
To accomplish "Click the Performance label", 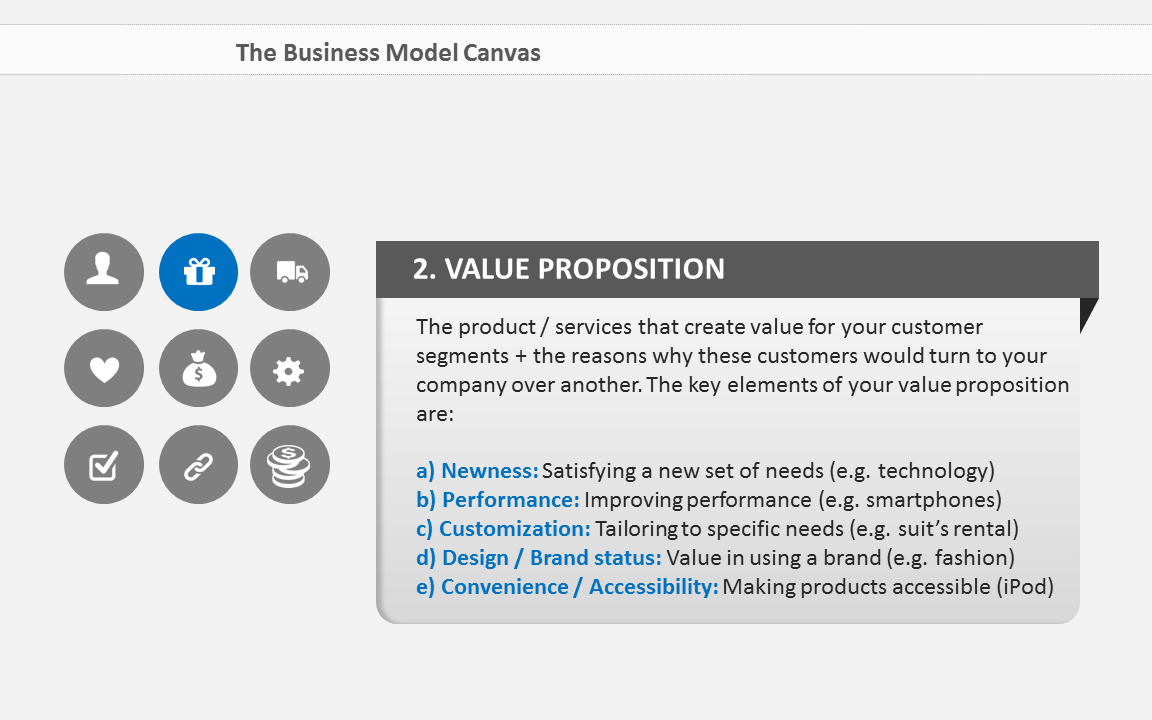I will [x=498, y=500].
